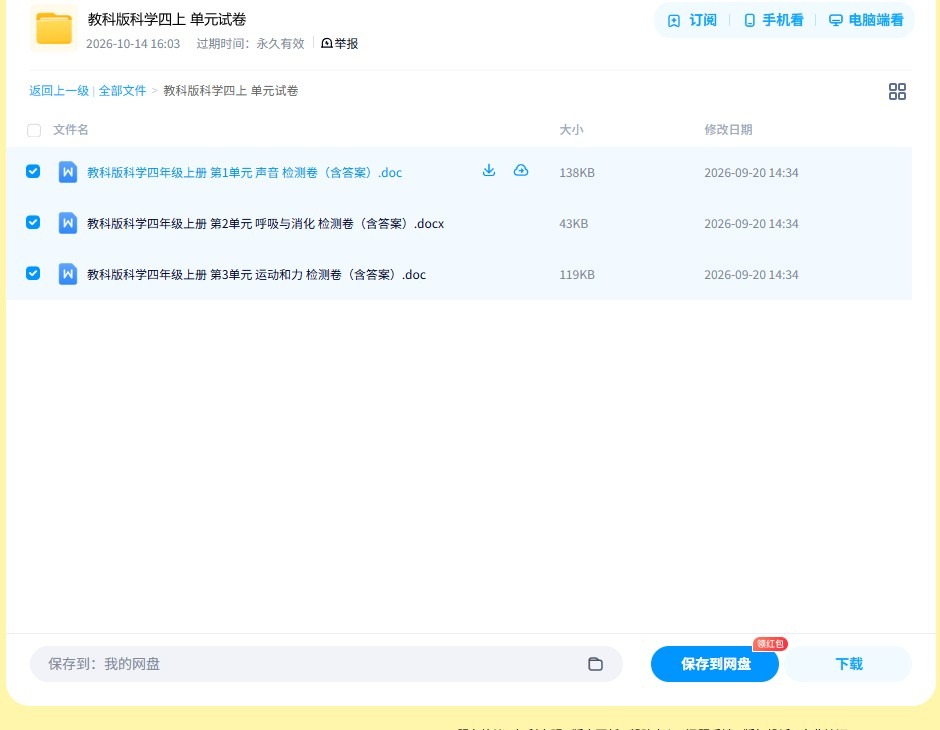Click 订阅 subscribe button
Image resolution: width=940 pixels, height=730 pixels.
692,20
